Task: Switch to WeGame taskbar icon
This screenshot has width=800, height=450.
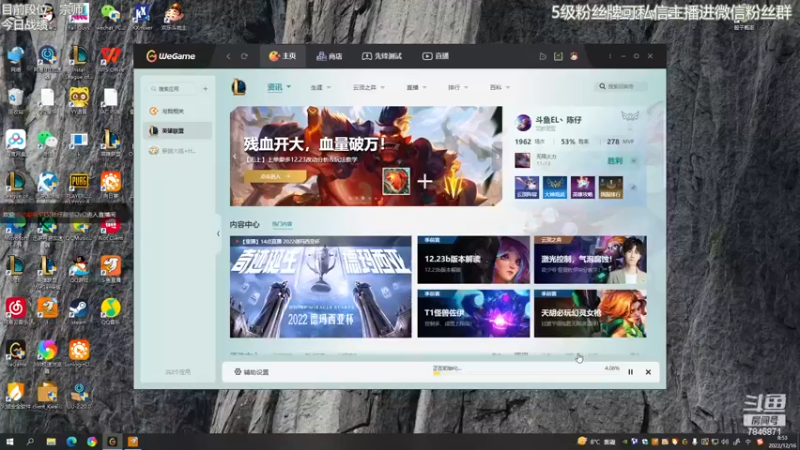Action: point(112,442)
